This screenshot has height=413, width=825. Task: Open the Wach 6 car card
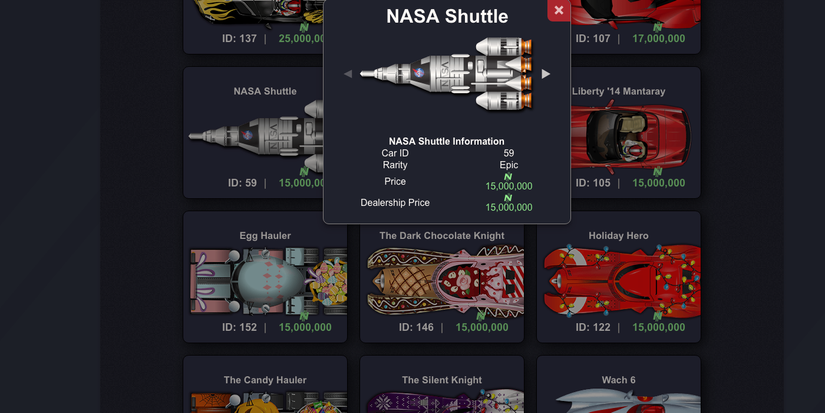pos(619,385)
